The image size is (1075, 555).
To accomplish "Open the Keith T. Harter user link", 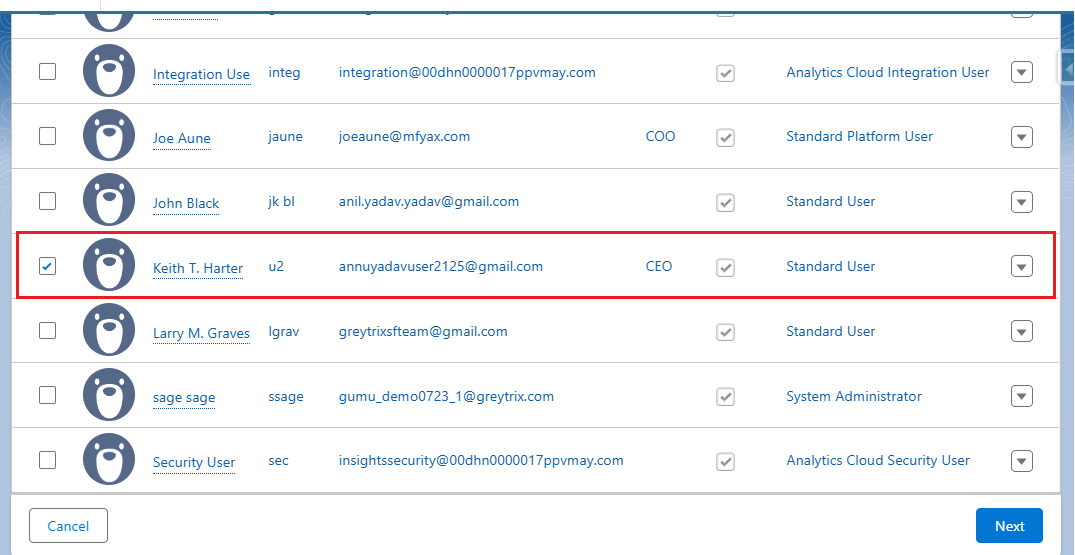I will coord(197,268).
